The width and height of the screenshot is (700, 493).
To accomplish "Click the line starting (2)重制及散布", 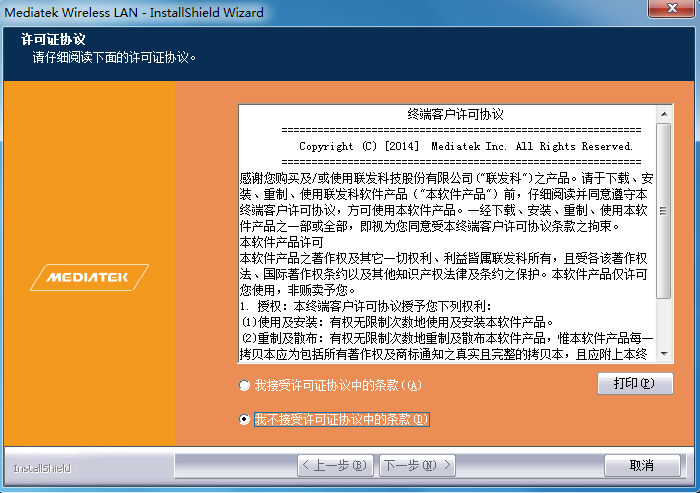I will [447, 338].
